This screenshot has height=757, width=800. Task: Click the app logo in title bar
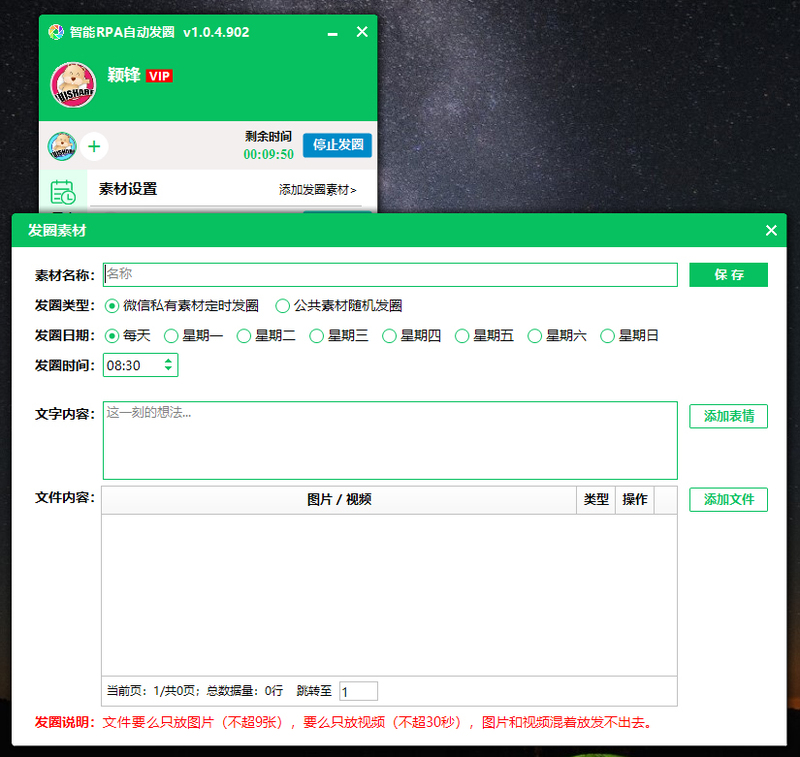[56, 32]
